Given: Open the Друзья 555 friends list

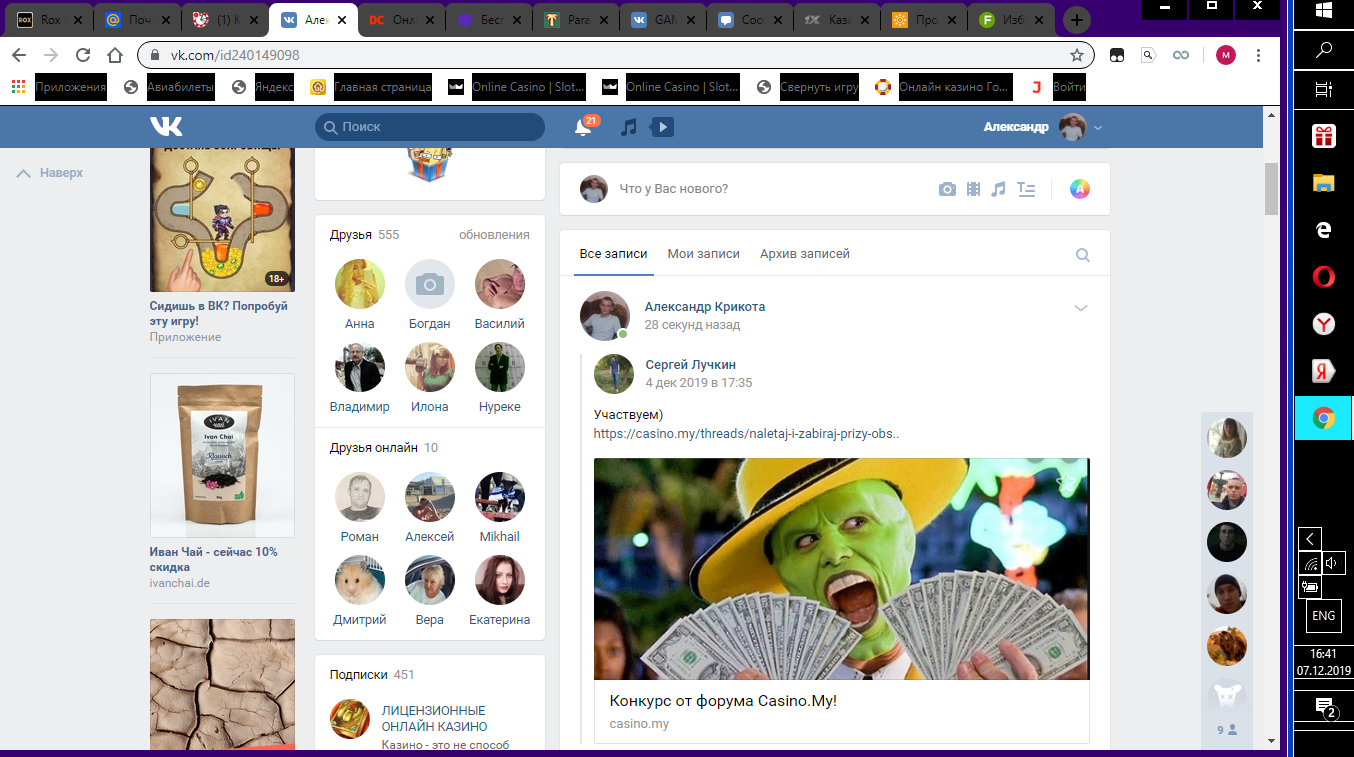Looking at the screenshot, I should coord(360,234).
